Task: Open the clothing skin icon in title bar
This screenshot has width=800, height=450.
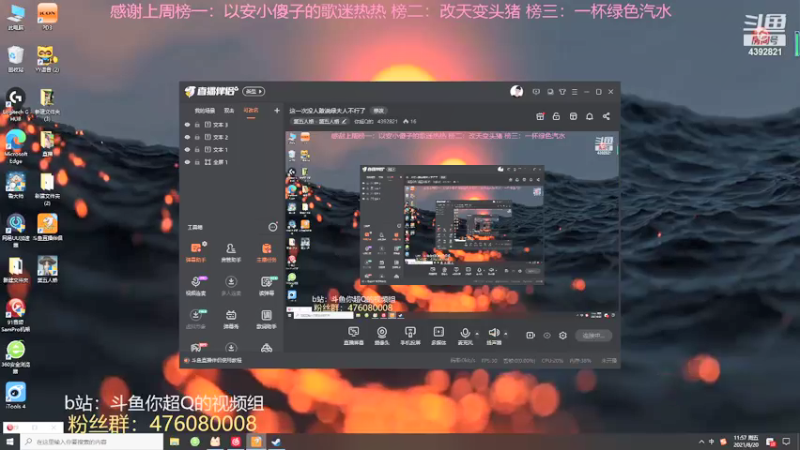Action: pos(562,92)
